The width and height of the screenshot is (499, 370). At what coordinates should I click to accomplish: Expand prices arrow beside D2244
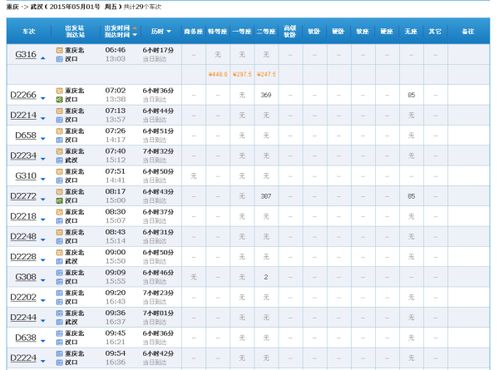[43, 321]
